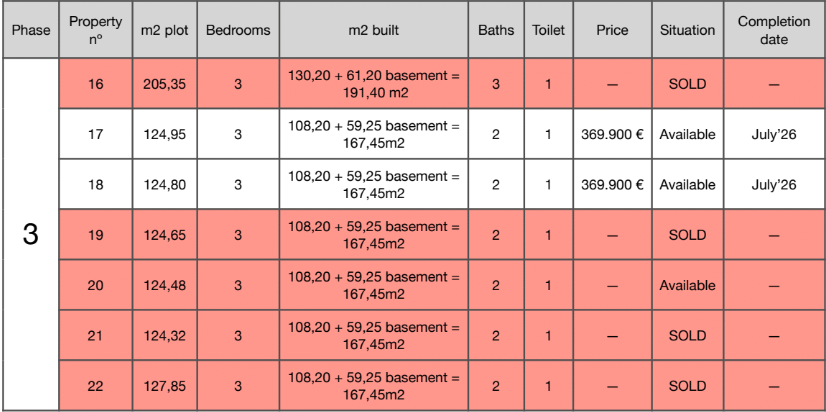The height and width of the screenshot is (412, 826).
Task: Click the Phase column header
Action: point(30,30)
